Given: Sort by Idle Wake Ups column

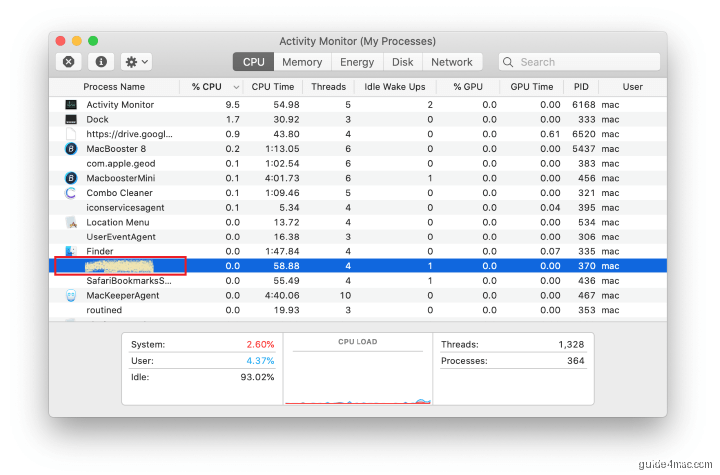Looking at the screenshot, I should click(395, 87).
